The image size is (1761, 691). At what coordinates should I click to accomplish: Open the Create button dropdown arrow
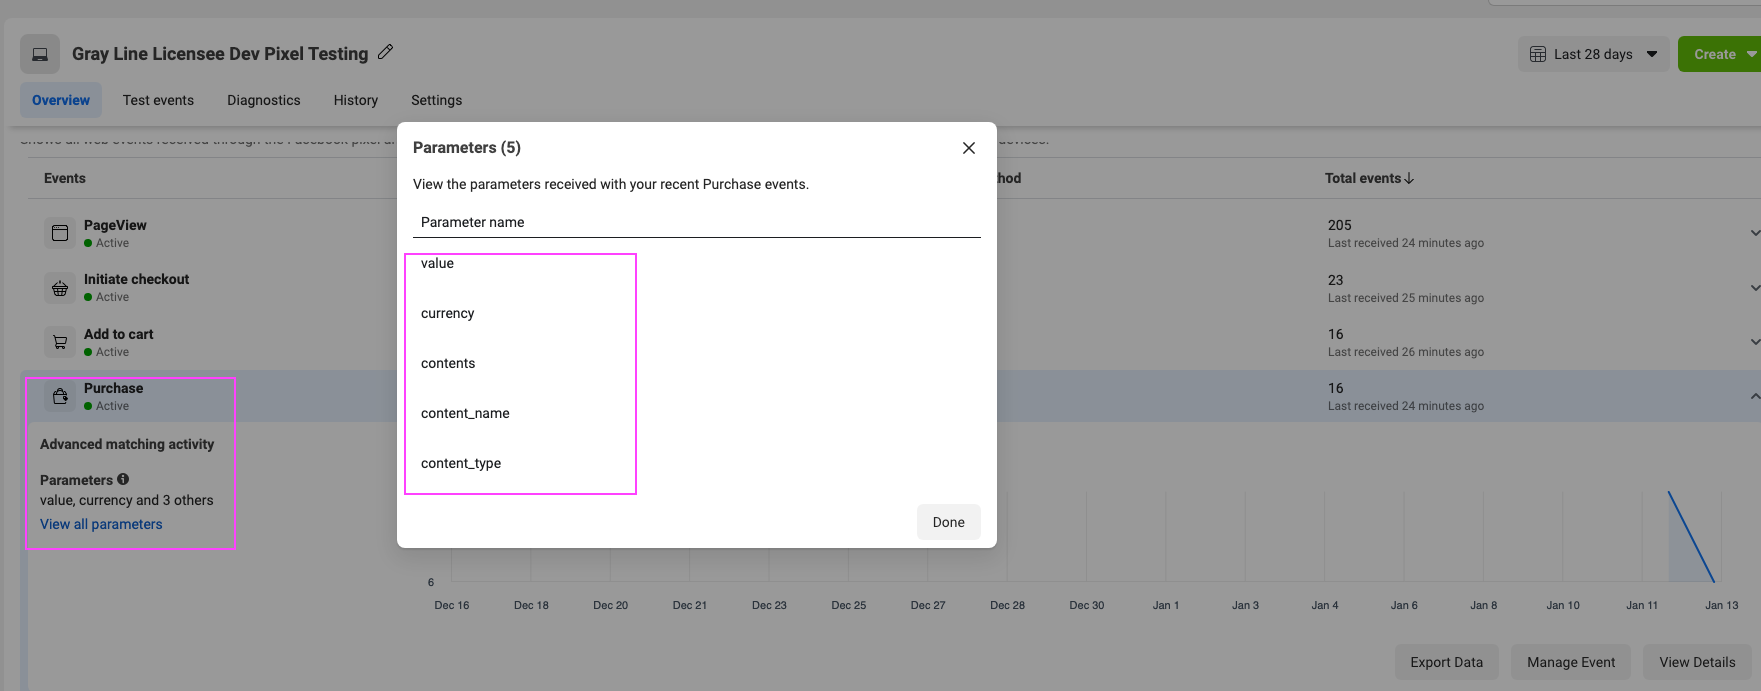(1751, 54)
